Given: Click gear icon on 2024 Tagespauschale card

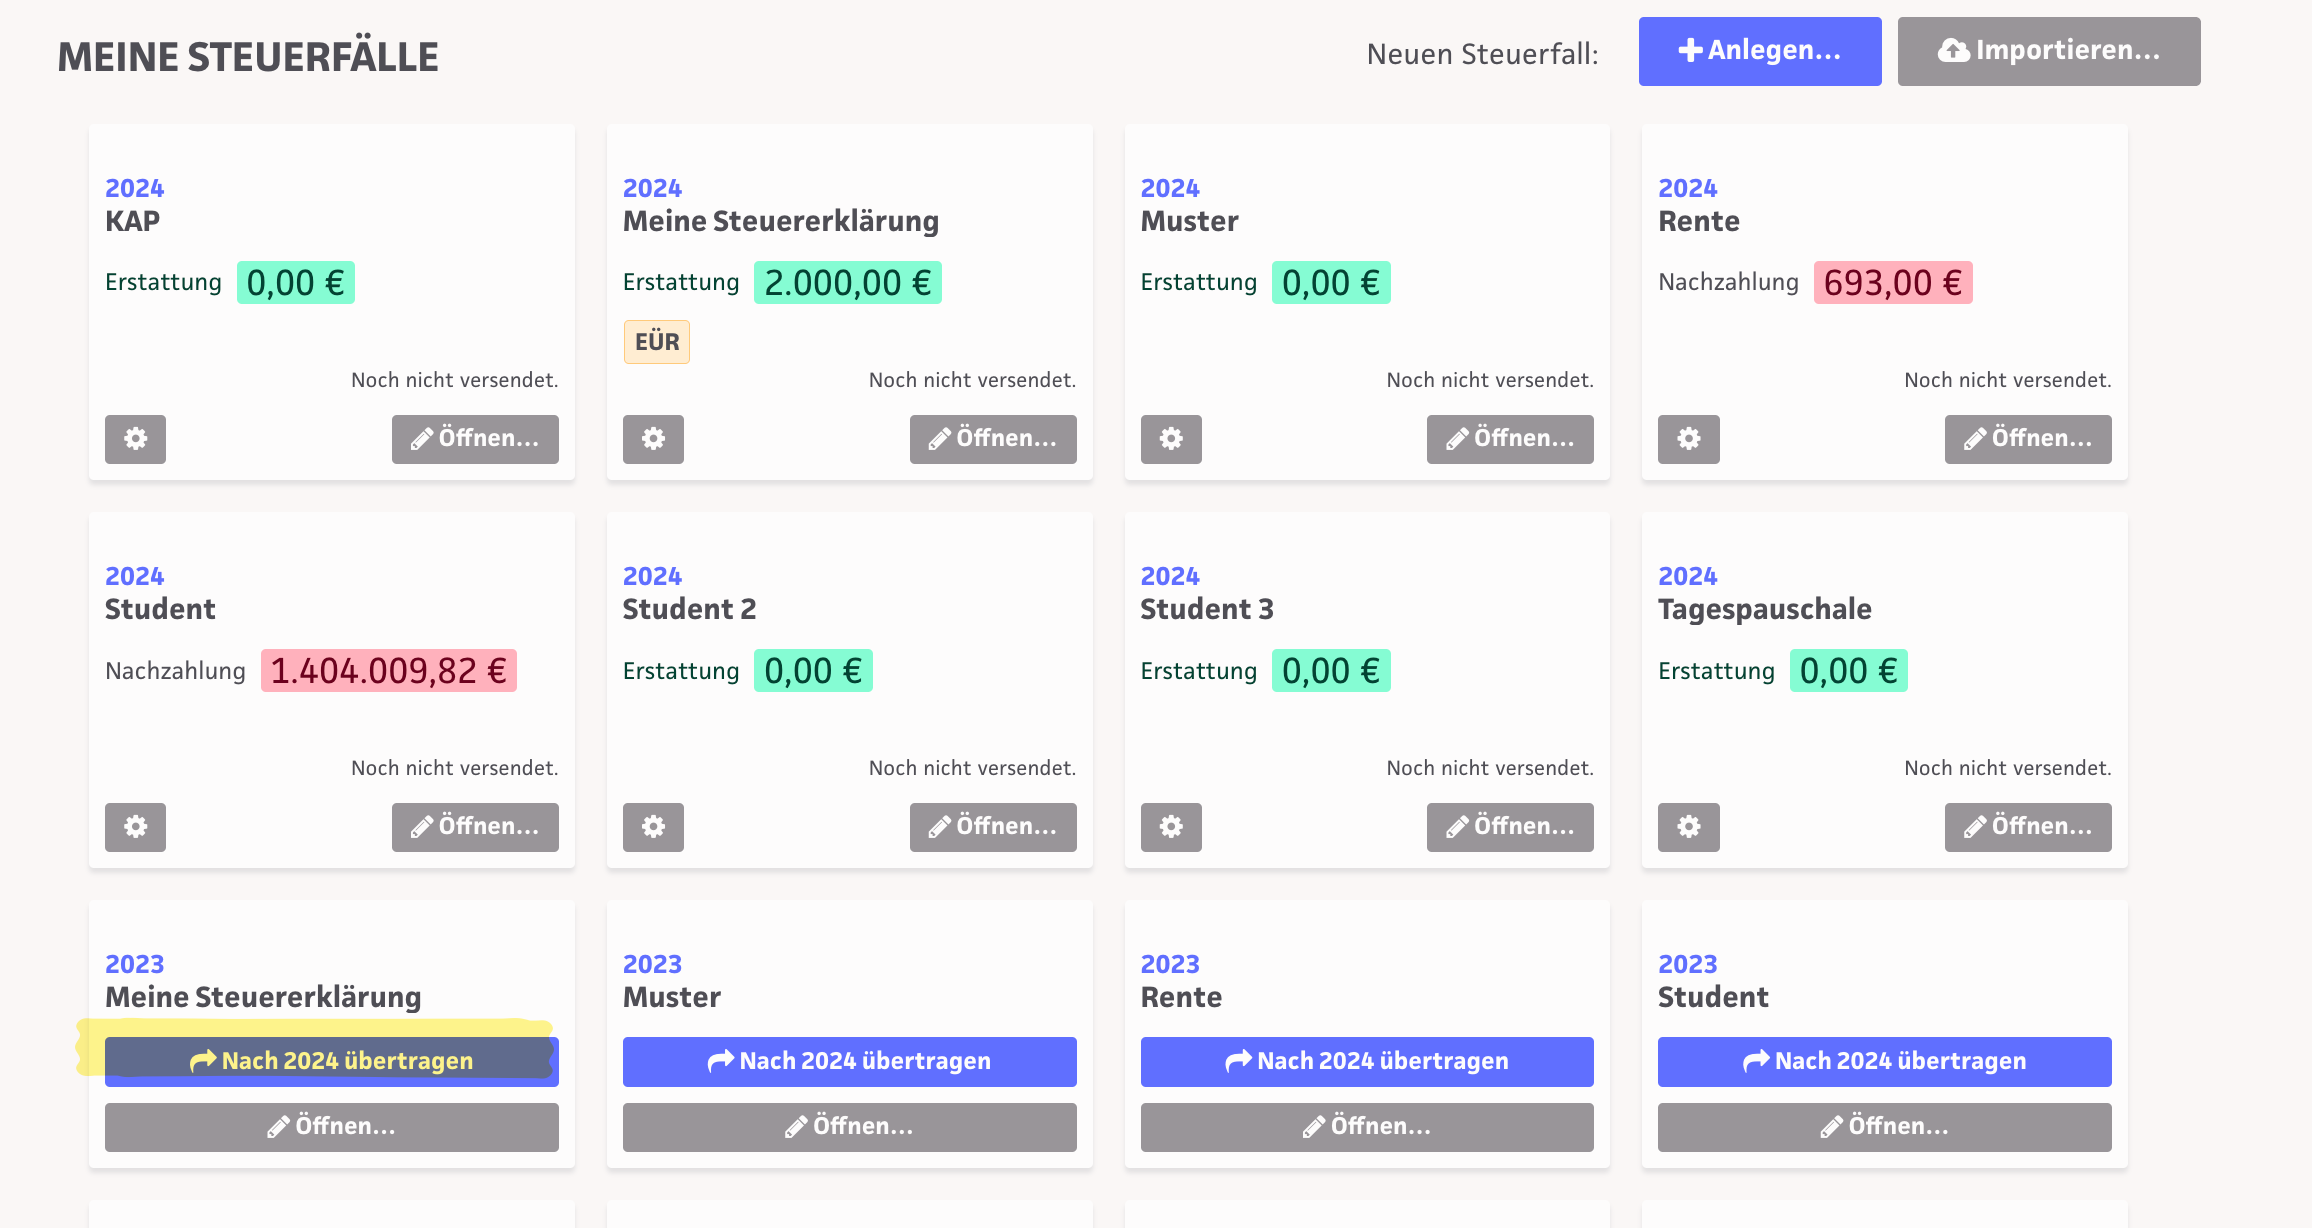Looking at the screenshot, I should point(1688,827).
